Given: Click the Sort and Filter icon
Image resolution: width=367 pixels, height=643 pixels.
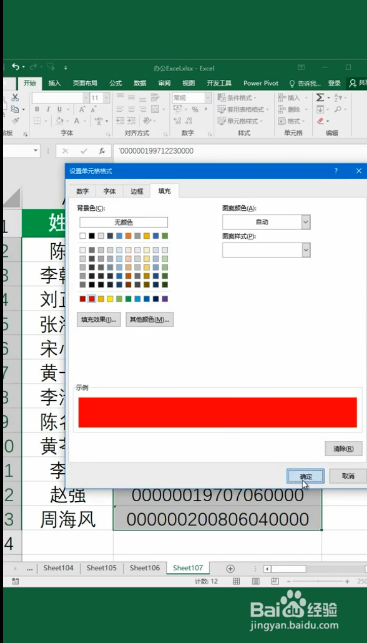Looking at the screenshot, I should (x=338, y=98).
